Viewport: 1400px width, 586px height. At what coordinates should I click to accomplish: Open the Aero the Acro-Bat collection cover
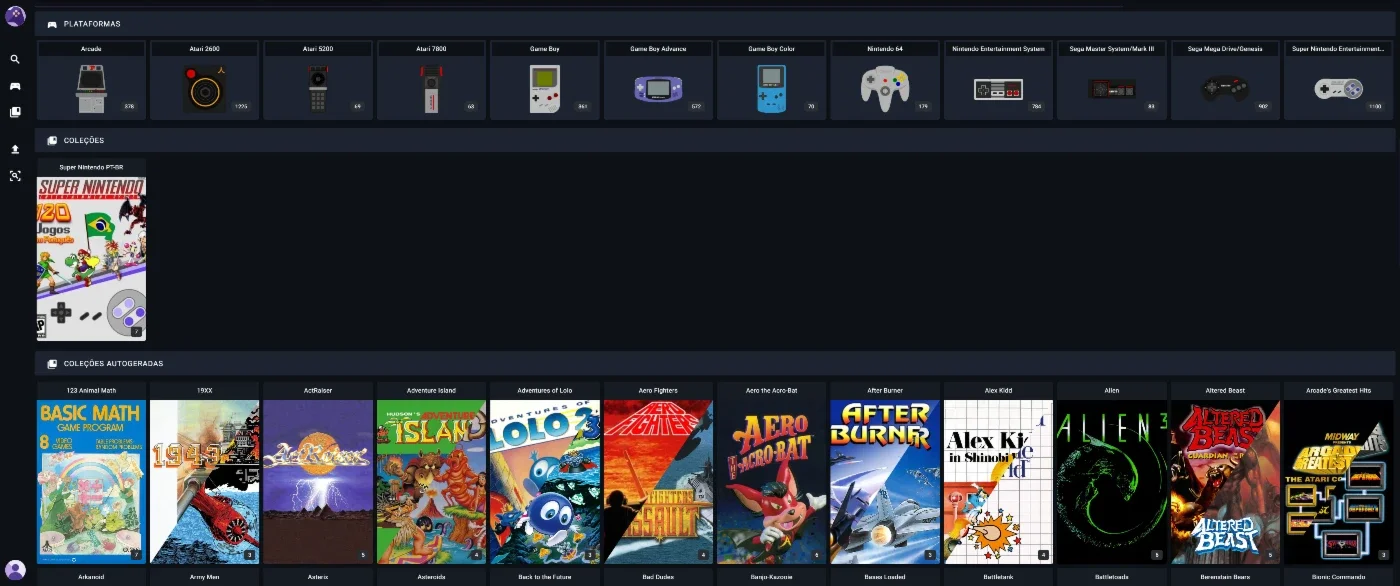(772, 482)
